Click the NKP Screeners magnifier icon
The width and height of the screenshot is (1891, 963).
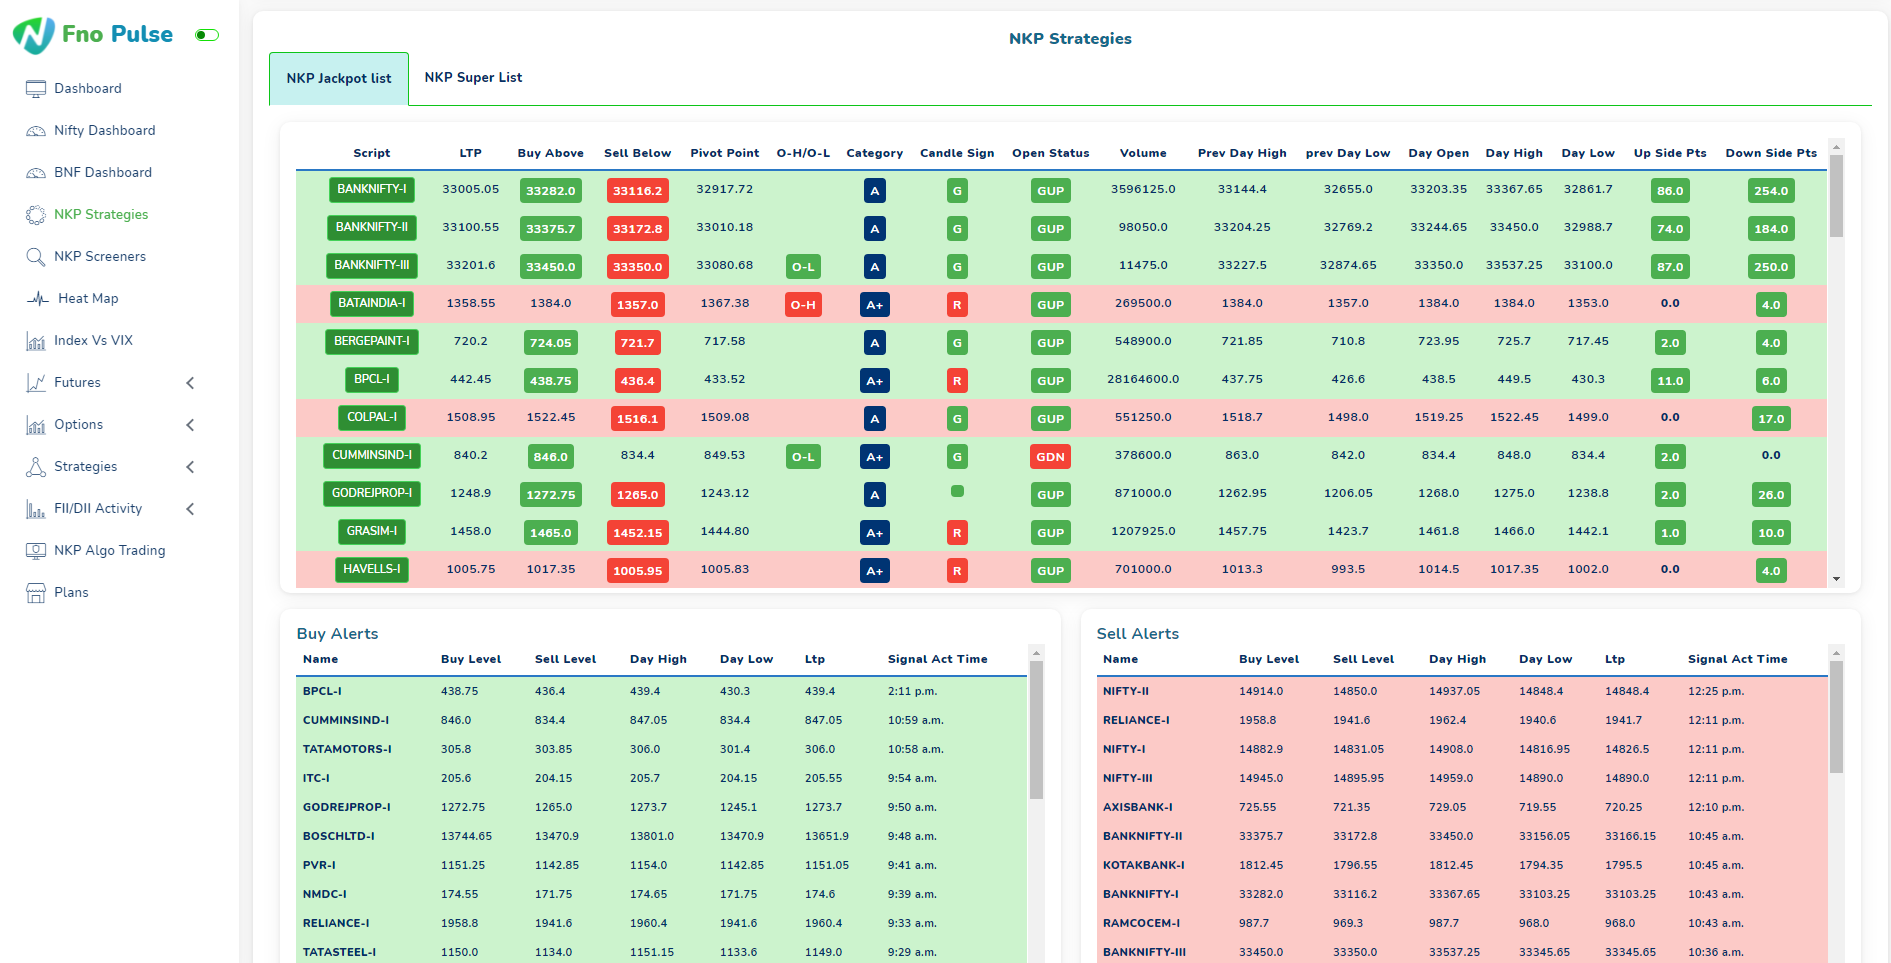click(36, 257)
